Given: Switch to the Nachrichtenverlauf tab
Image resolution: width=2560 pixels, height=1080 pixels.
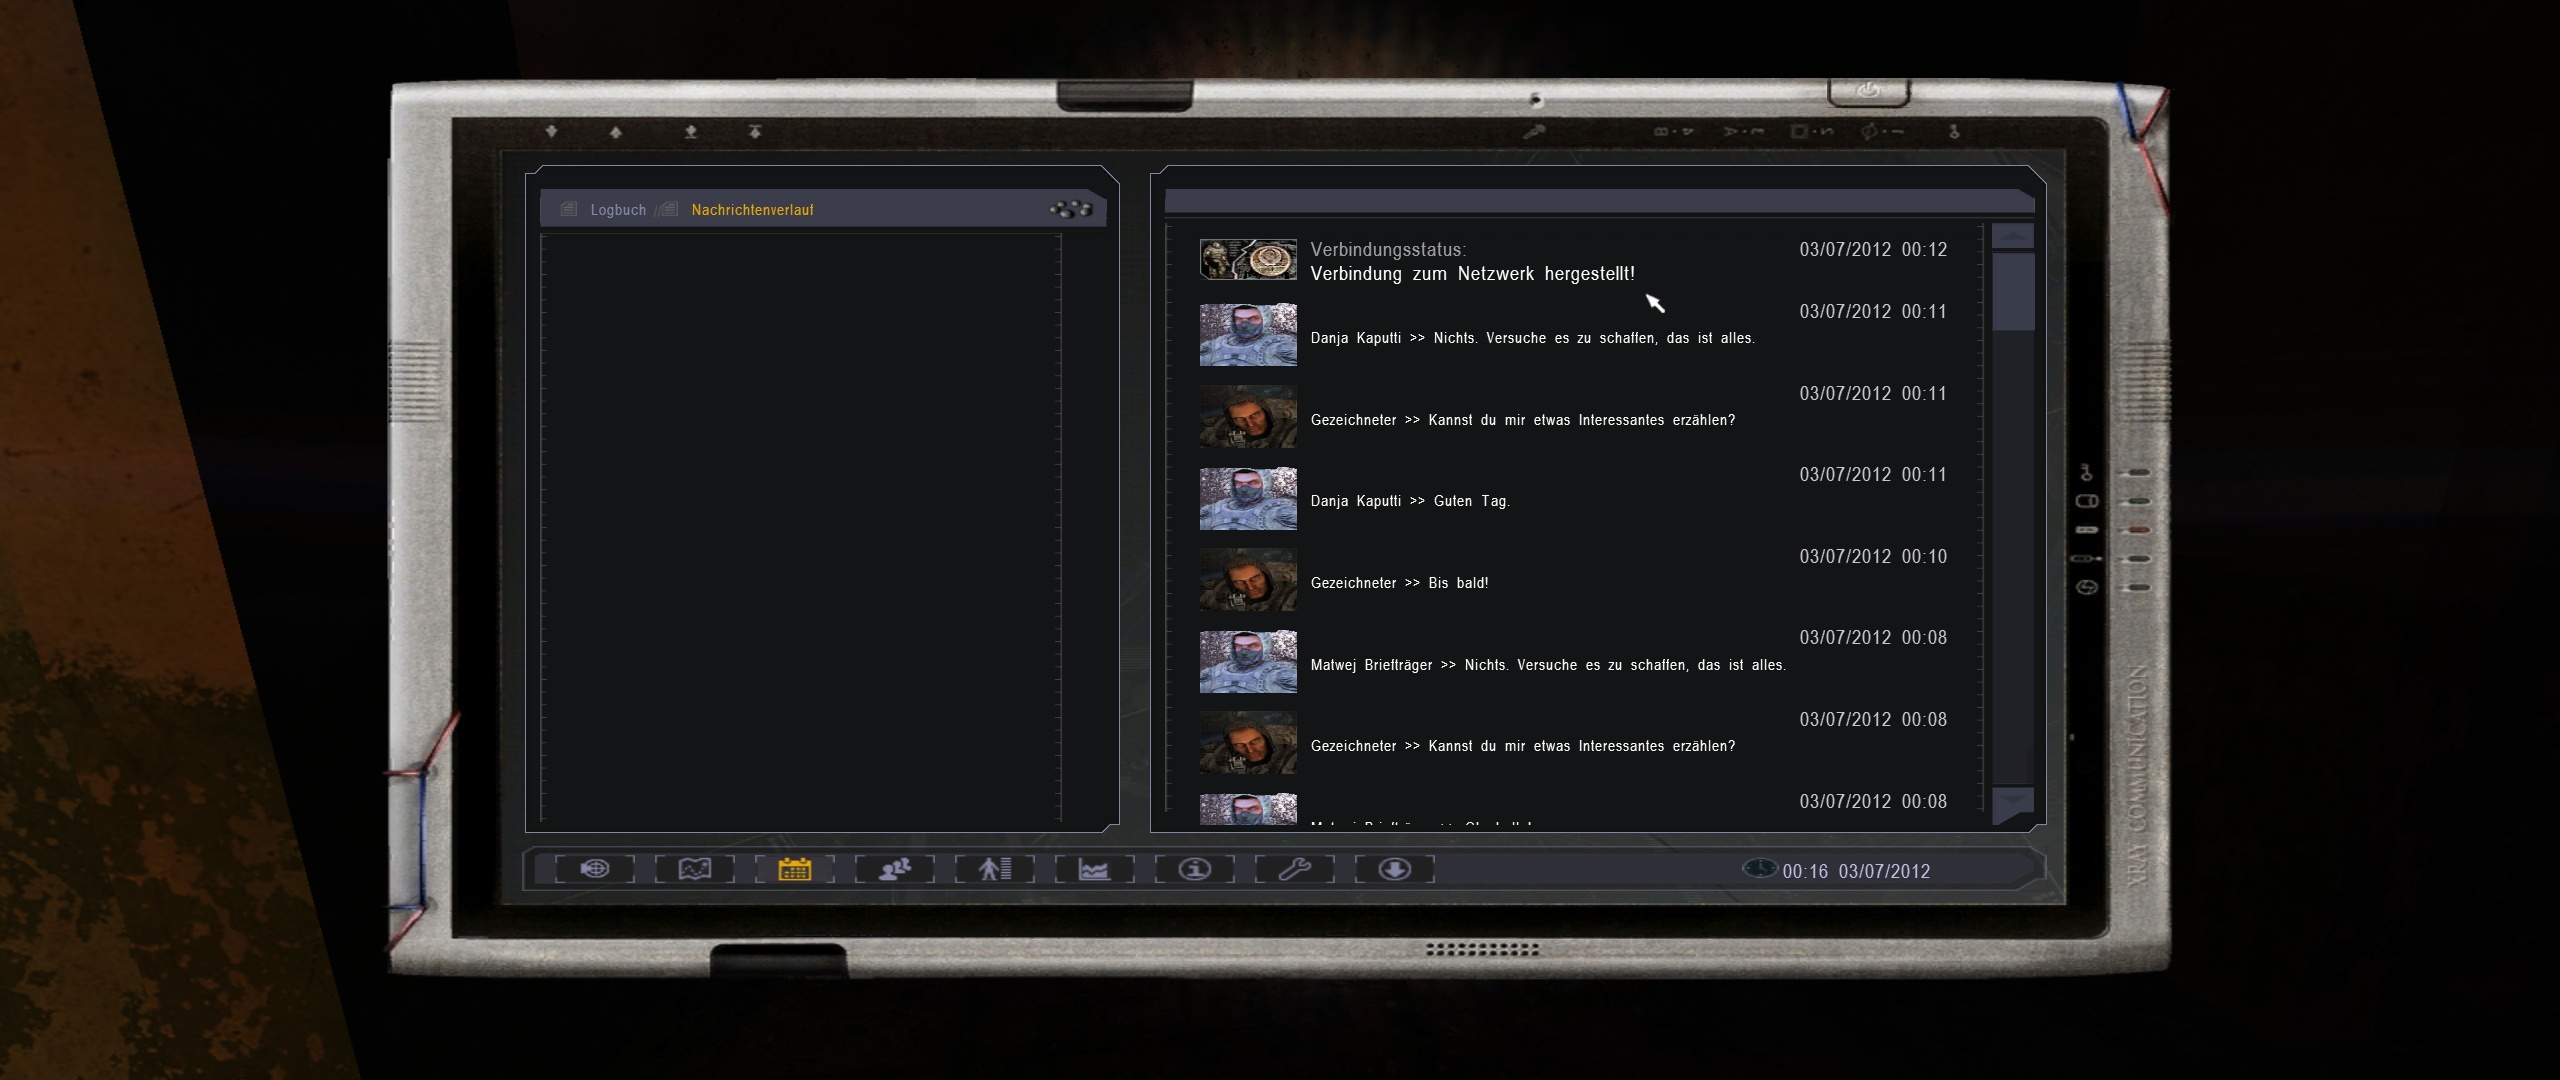Looking at the screenshot, I should [752, 210].
